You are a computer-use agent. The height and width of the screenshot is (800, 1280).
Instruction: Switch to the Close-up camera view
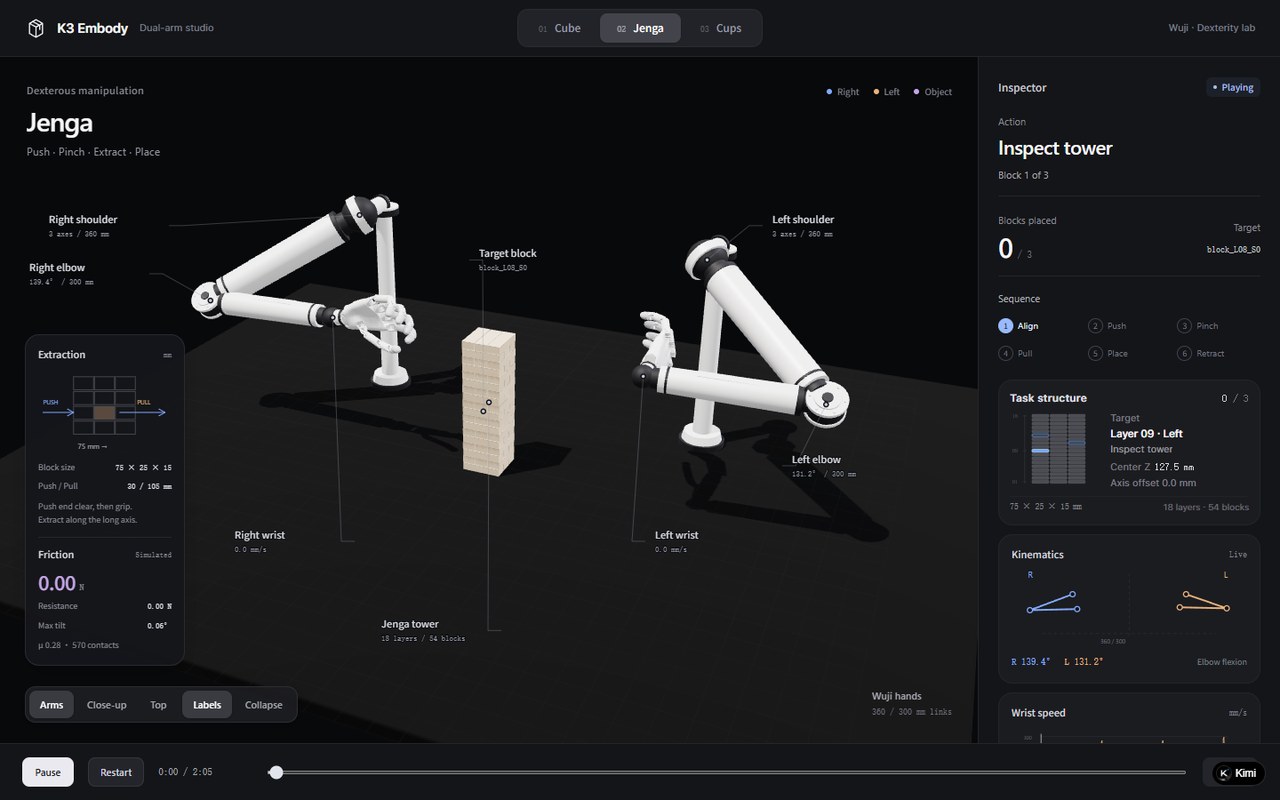[x=107, y=705]
